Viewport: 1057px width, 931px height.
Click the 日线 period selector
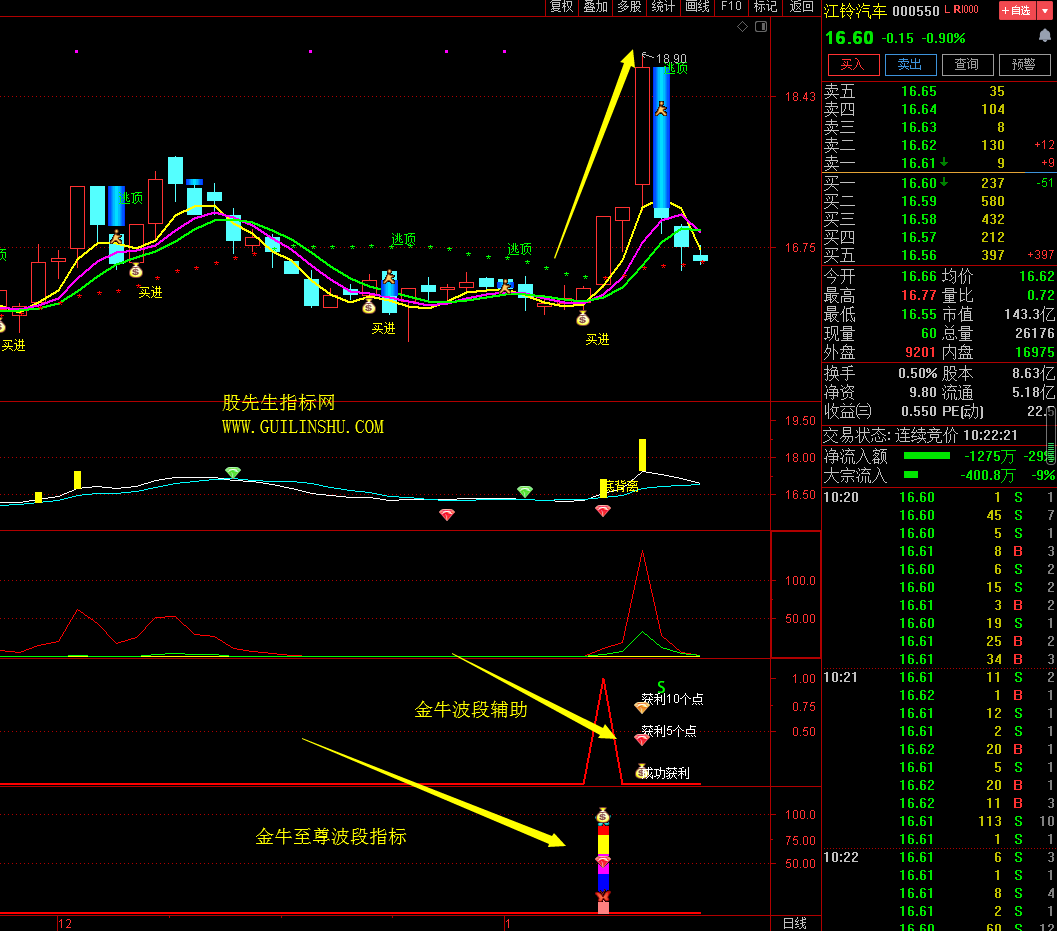(x=795, y=924)
